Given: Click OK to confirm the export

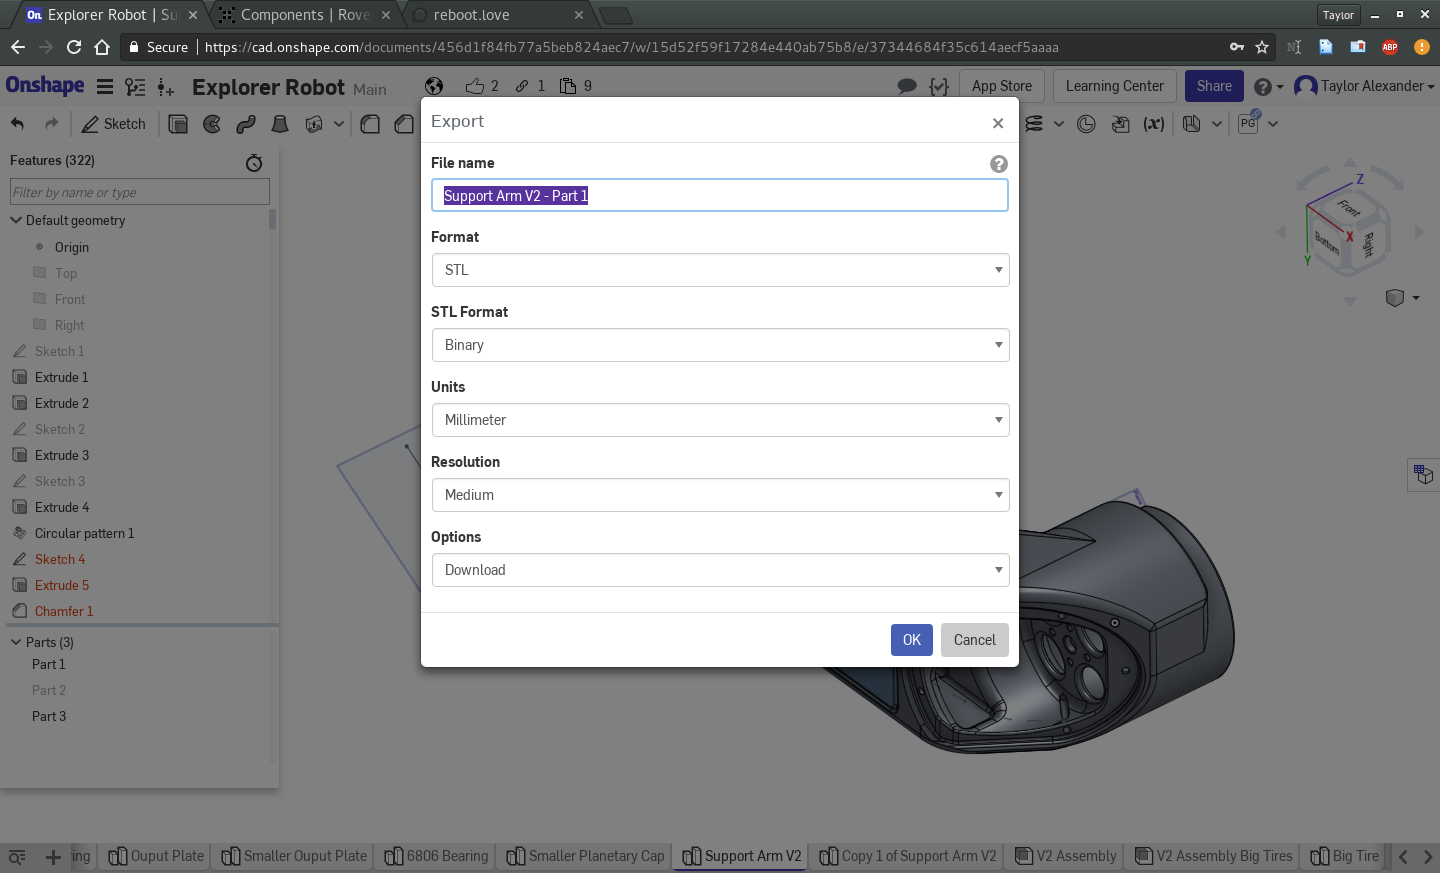Looking at the screenshot, I should click(911, 640).
